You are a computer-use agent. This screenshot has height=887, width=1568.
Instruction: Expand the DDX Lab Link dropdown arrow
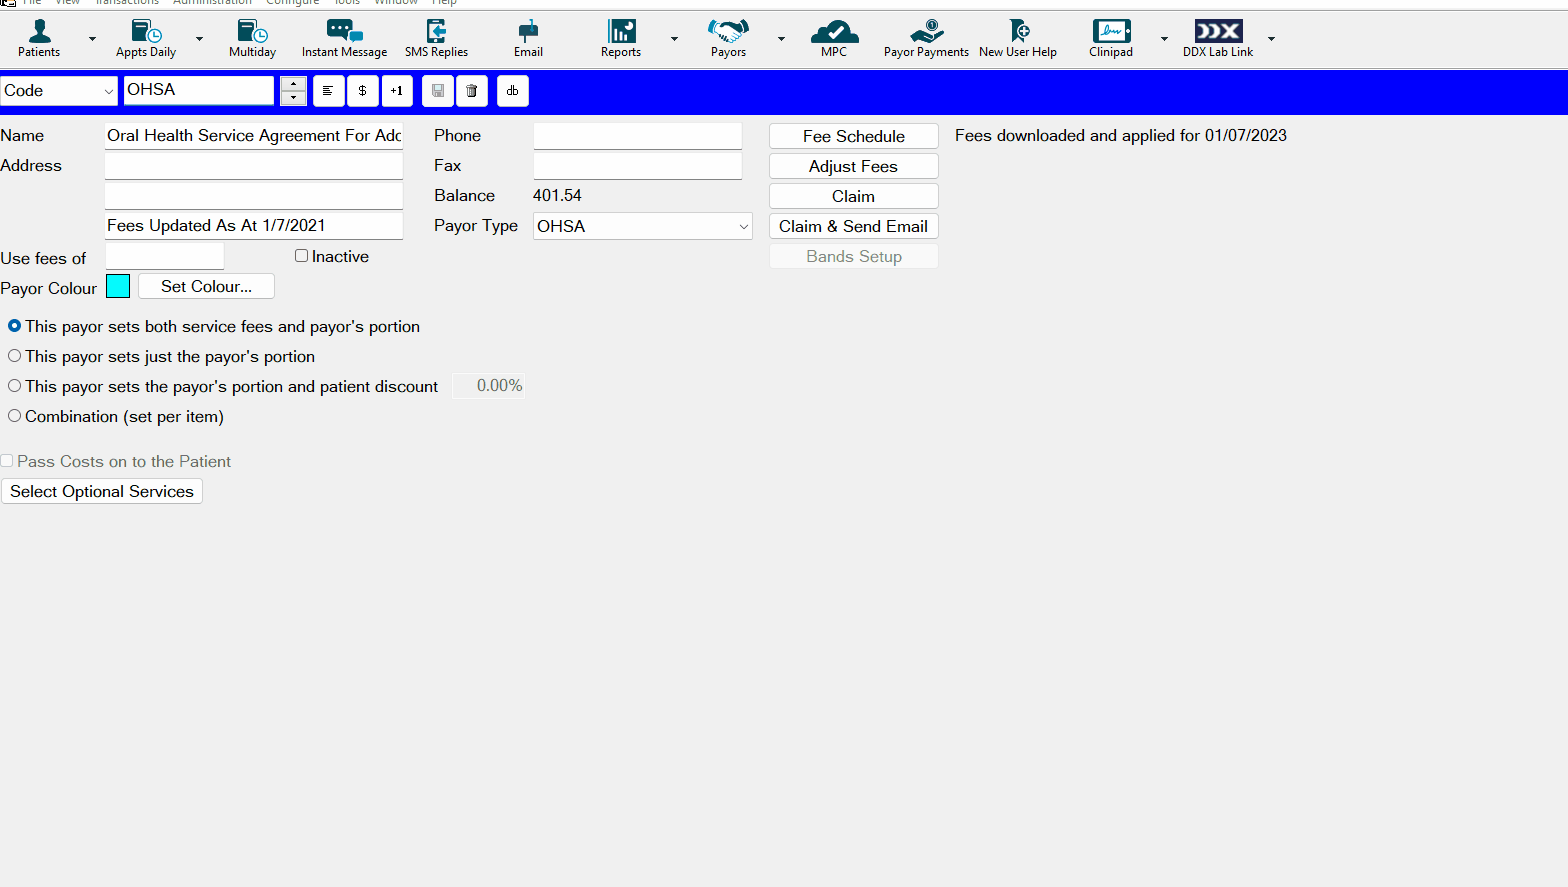(x=1271, y=39)
